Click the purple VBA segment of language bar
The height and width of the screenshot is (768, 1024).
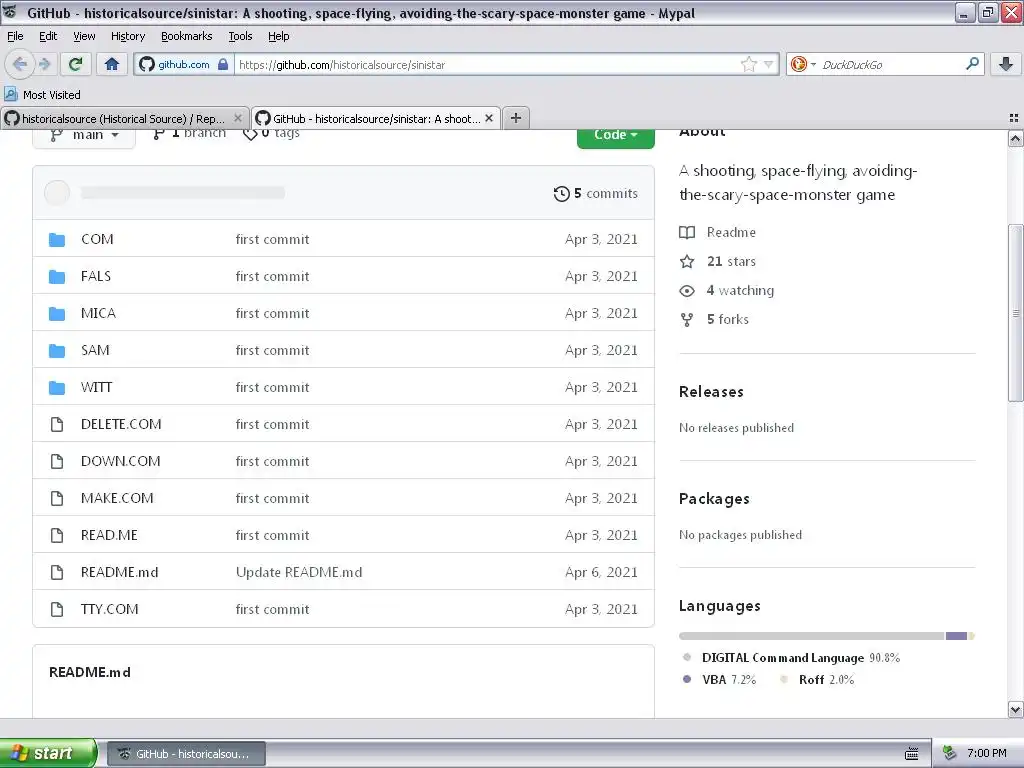point(956,636)
